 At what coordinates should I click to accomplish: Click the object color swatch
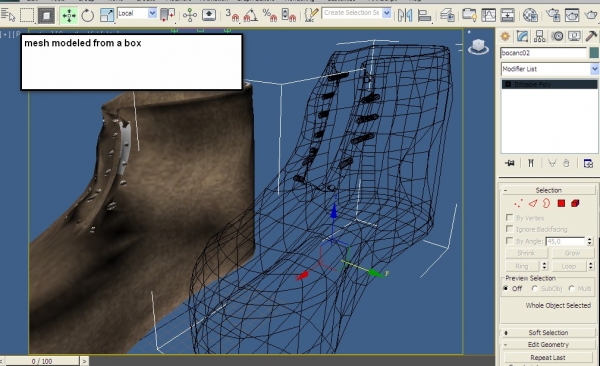[594, 53]
